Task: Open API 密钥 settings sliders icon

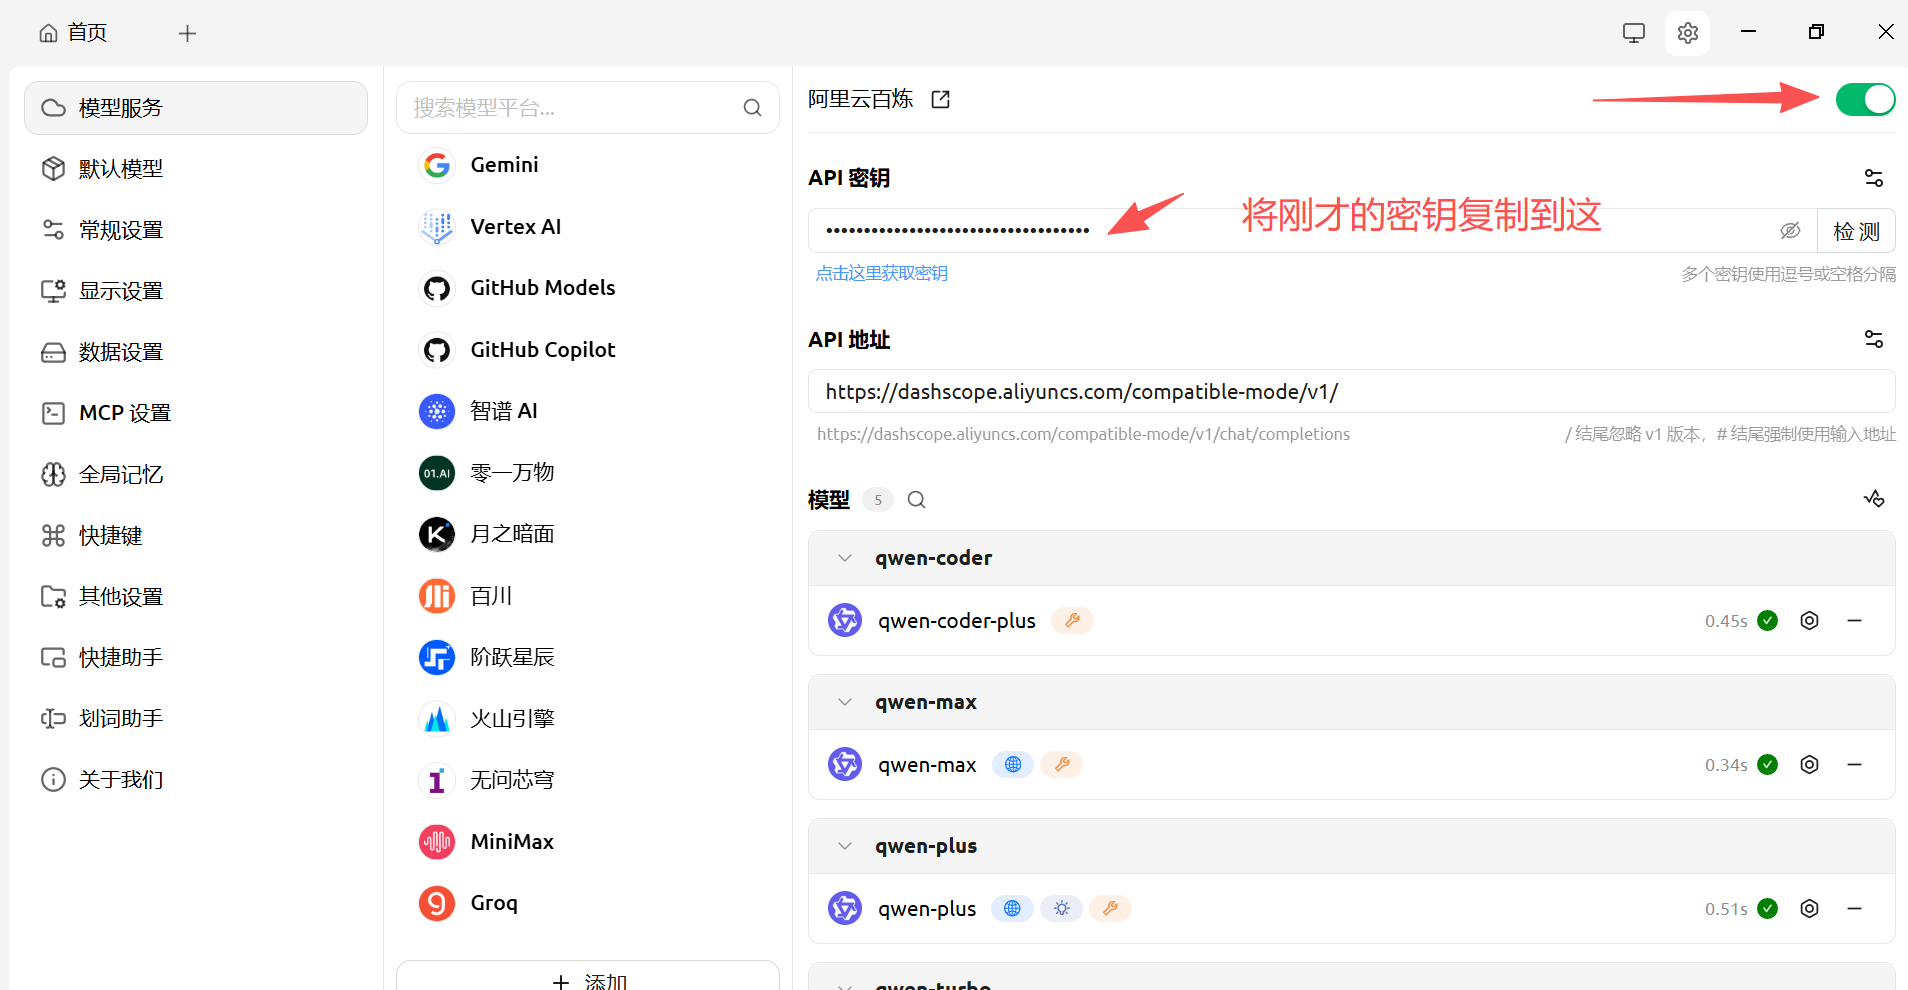Action: (1874, 178)
